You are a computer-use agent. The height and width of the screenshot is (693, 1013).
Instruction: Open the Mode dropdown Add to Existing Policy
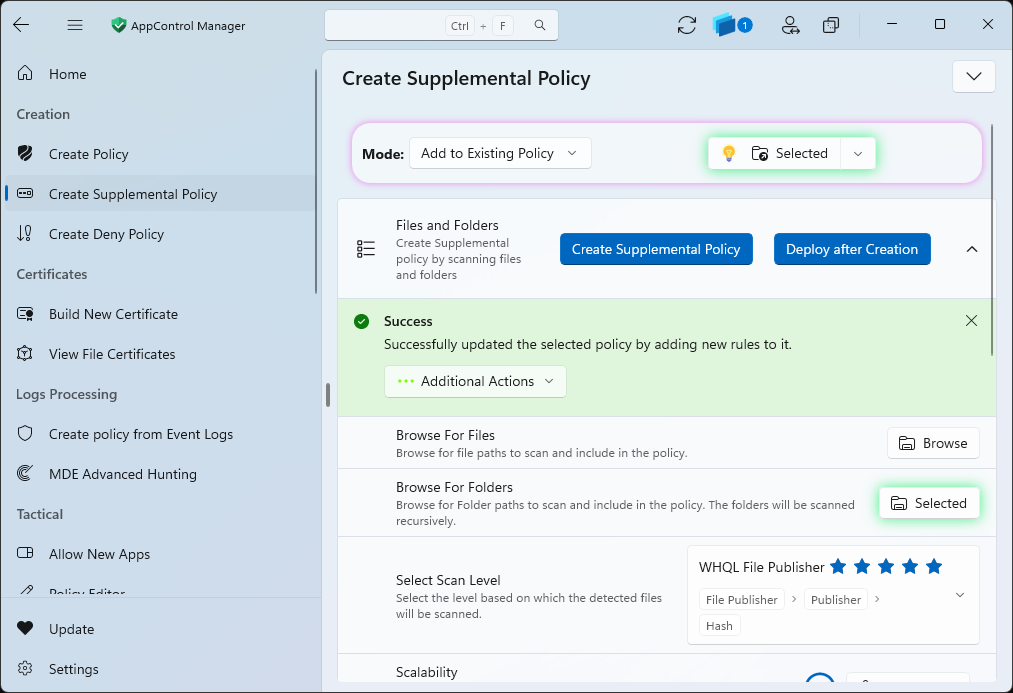[x=500, y=153]
